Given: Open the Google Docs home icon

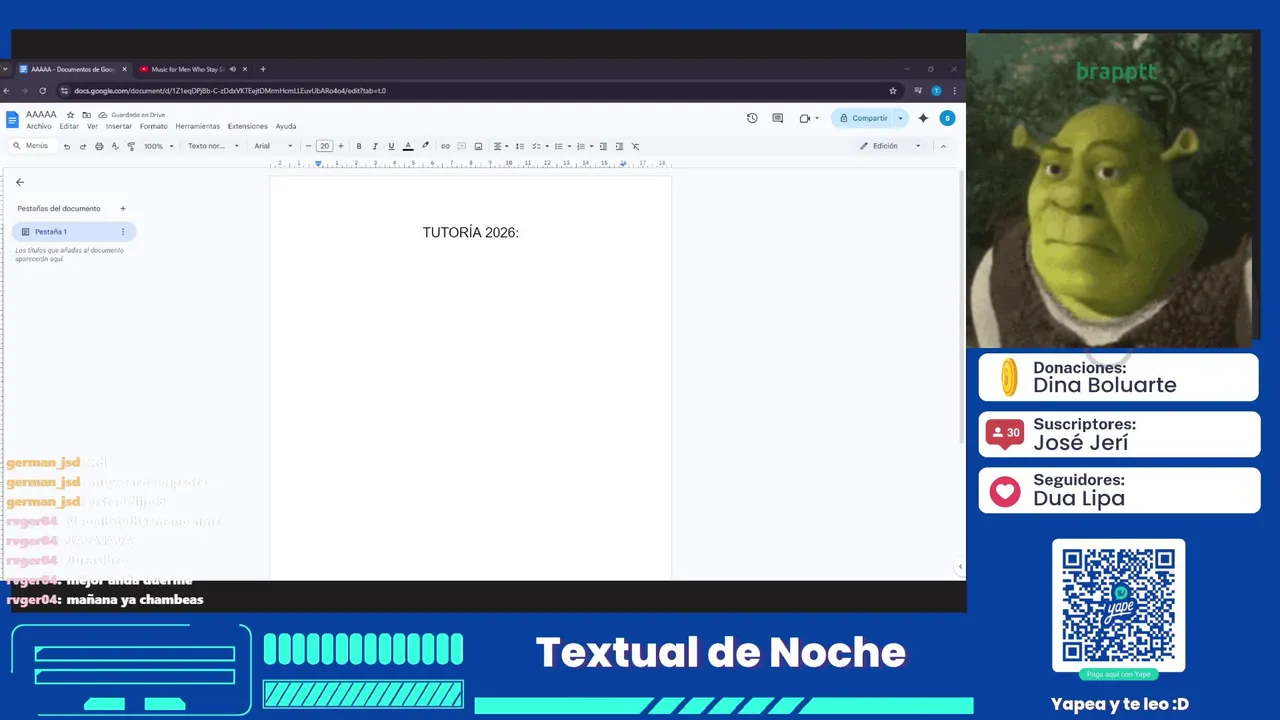Looking at the screenshot, I should (13, 120).
